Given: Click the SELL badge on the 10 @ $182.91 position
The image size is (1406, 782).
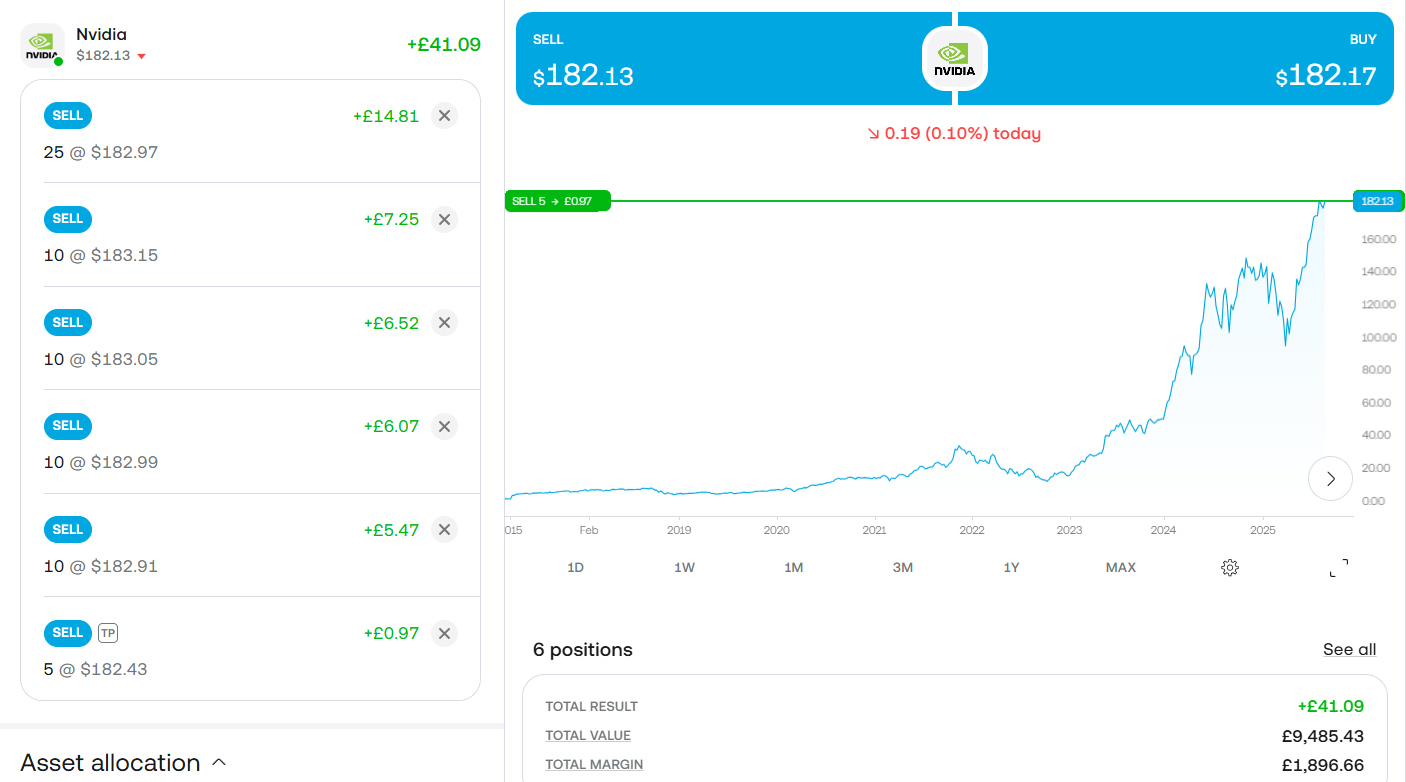Looking at the screenshot, I should click(x=68, y=530).
